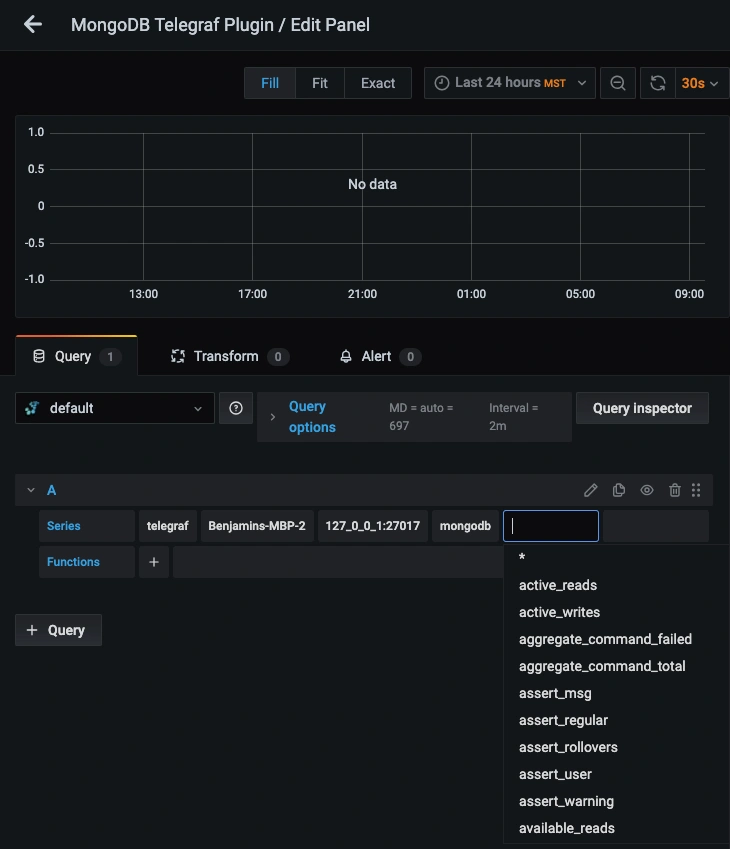Screen dimensions: 730x849
Task: Click the drag handle icon on query A
Action: click(696, 490)
